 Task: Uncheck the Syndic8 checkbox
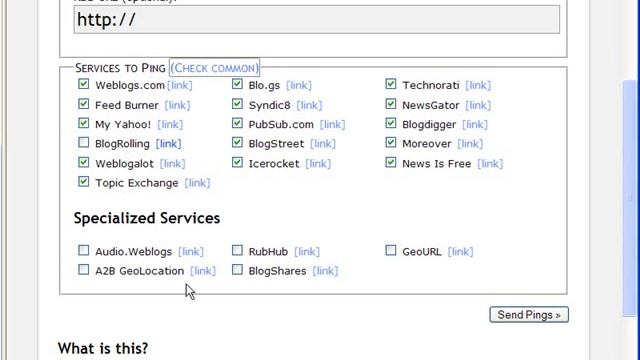[x=237, y=104]
